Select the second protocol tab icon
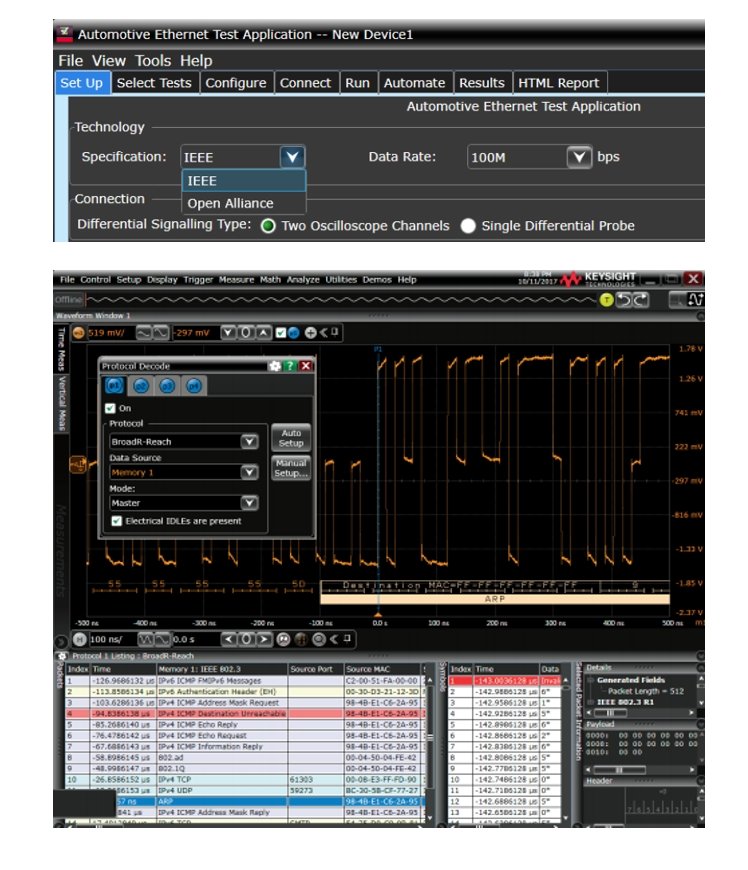The image size is (748, 870). click(140, 385)
